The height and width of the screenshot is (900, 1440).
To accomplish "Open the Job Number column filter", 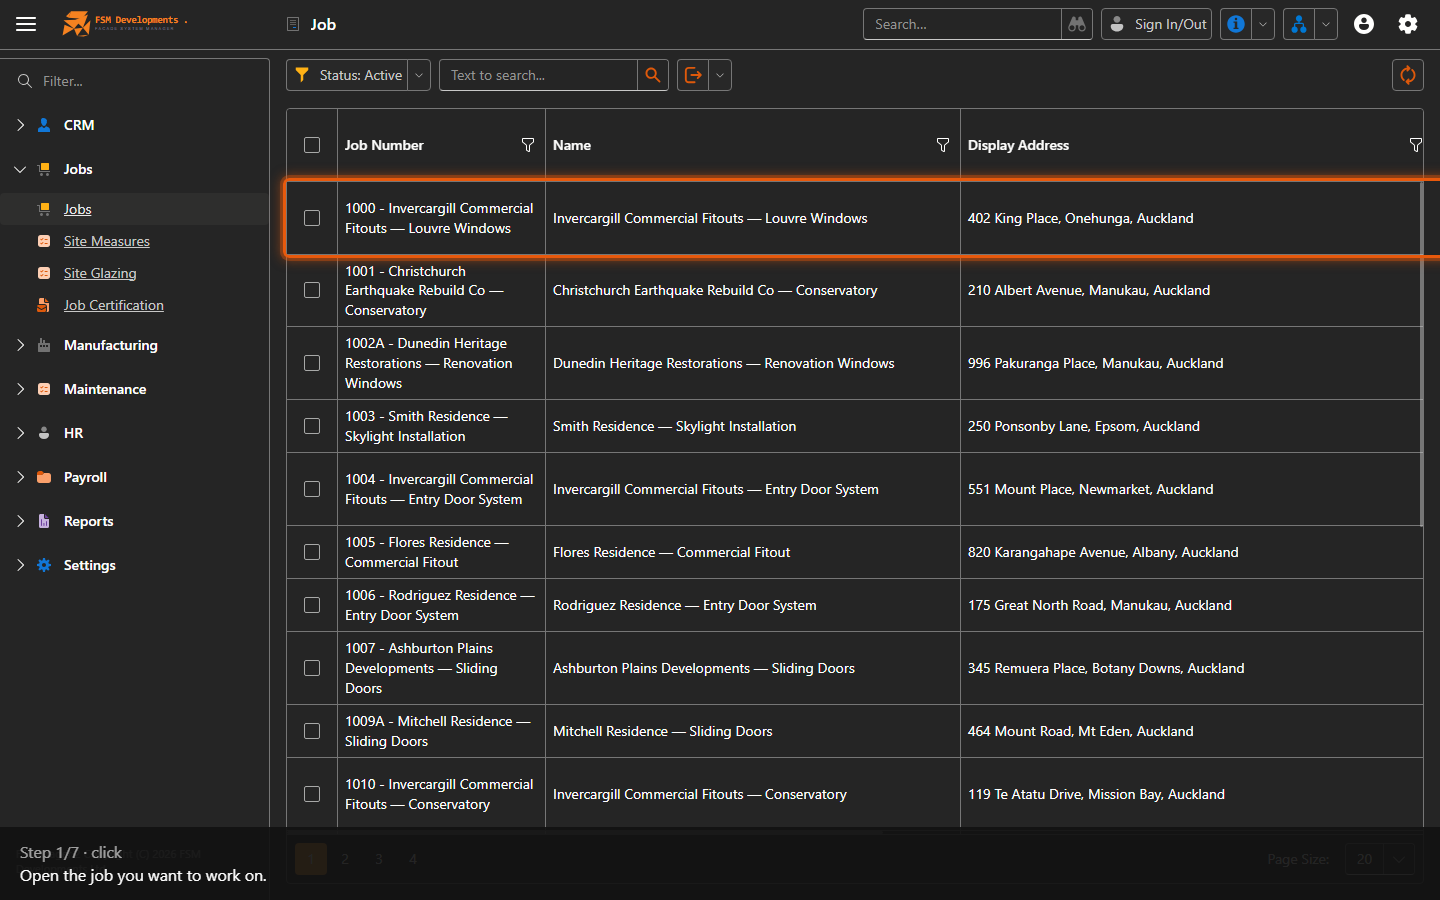I will point(528,145).
